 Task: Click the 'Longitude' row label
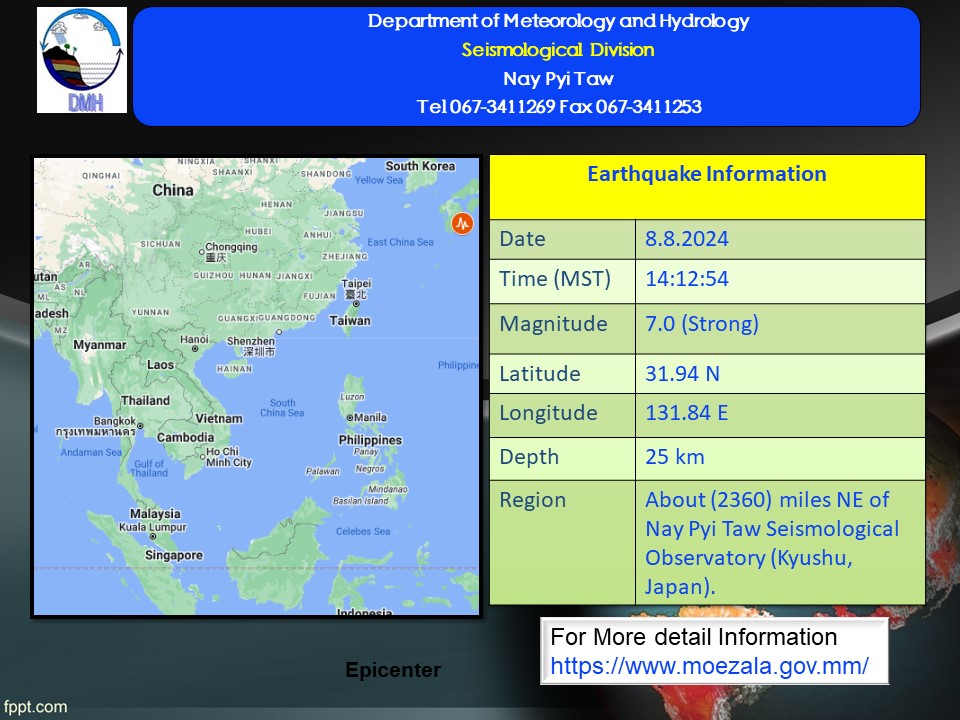coord(548,413)
